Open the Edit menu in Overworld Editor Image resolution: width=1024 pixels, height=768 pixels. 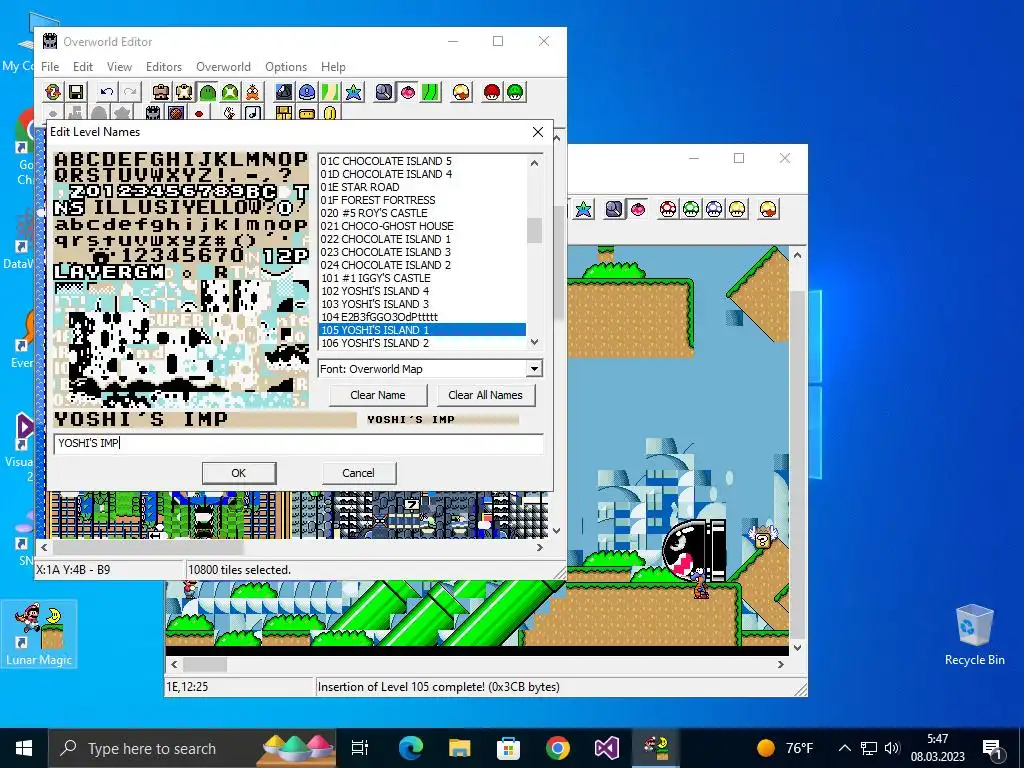coord(82,67)
